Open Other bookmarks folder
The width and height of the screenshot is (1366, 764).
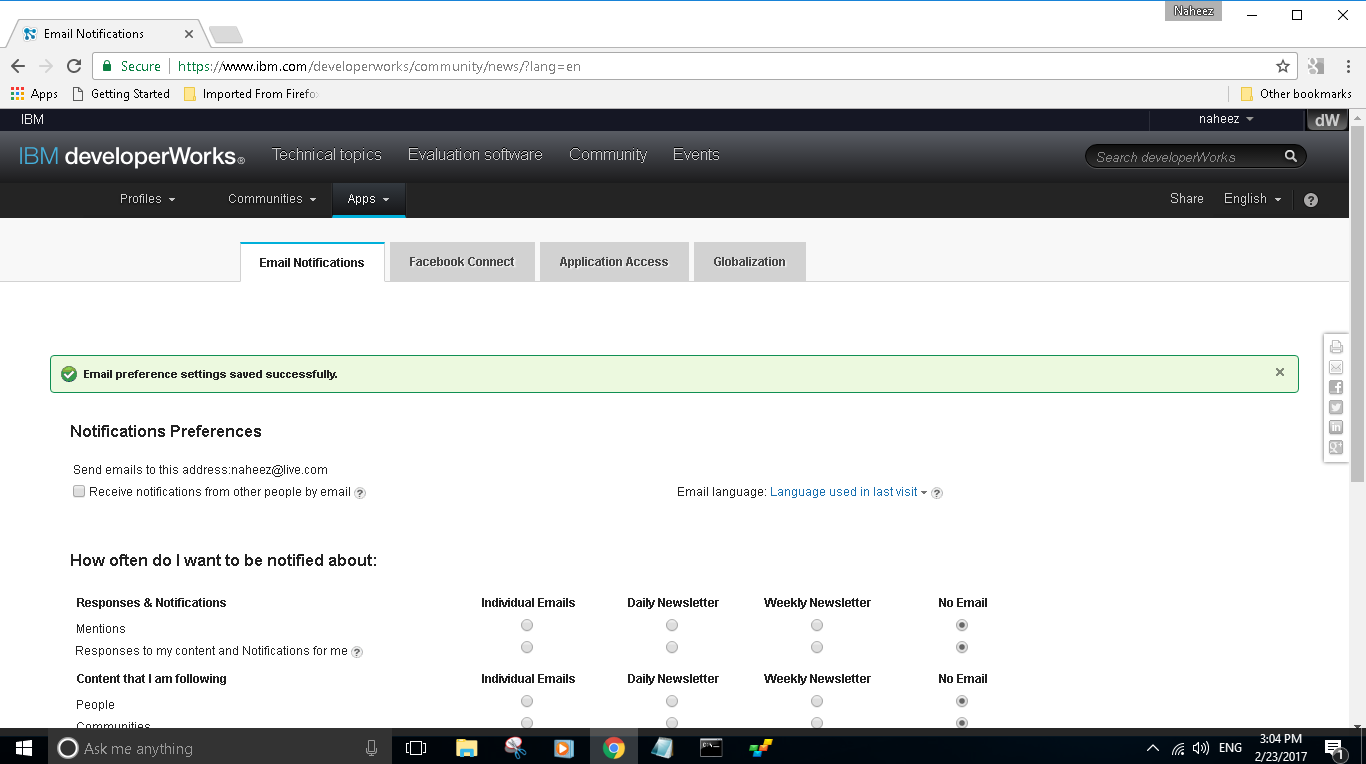[x=1296, y=94]
